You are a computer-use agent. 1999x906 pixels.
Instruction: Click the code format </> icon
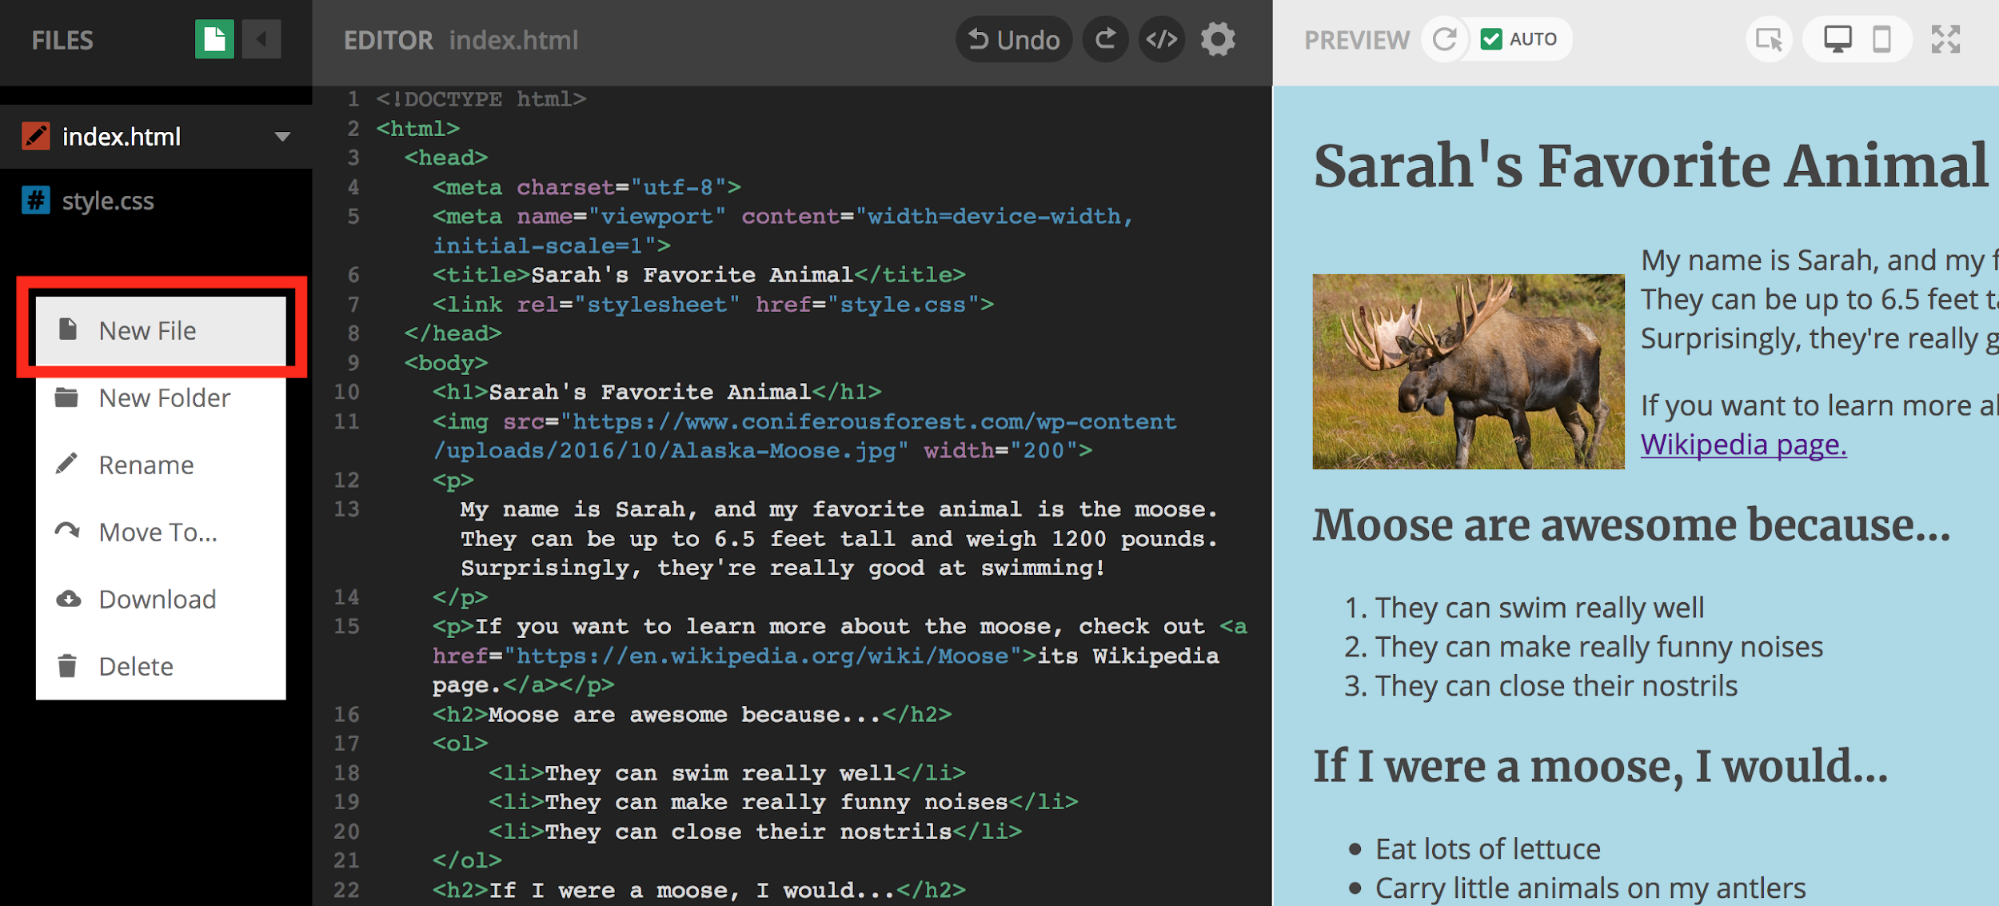click(x=1161, y=40)
